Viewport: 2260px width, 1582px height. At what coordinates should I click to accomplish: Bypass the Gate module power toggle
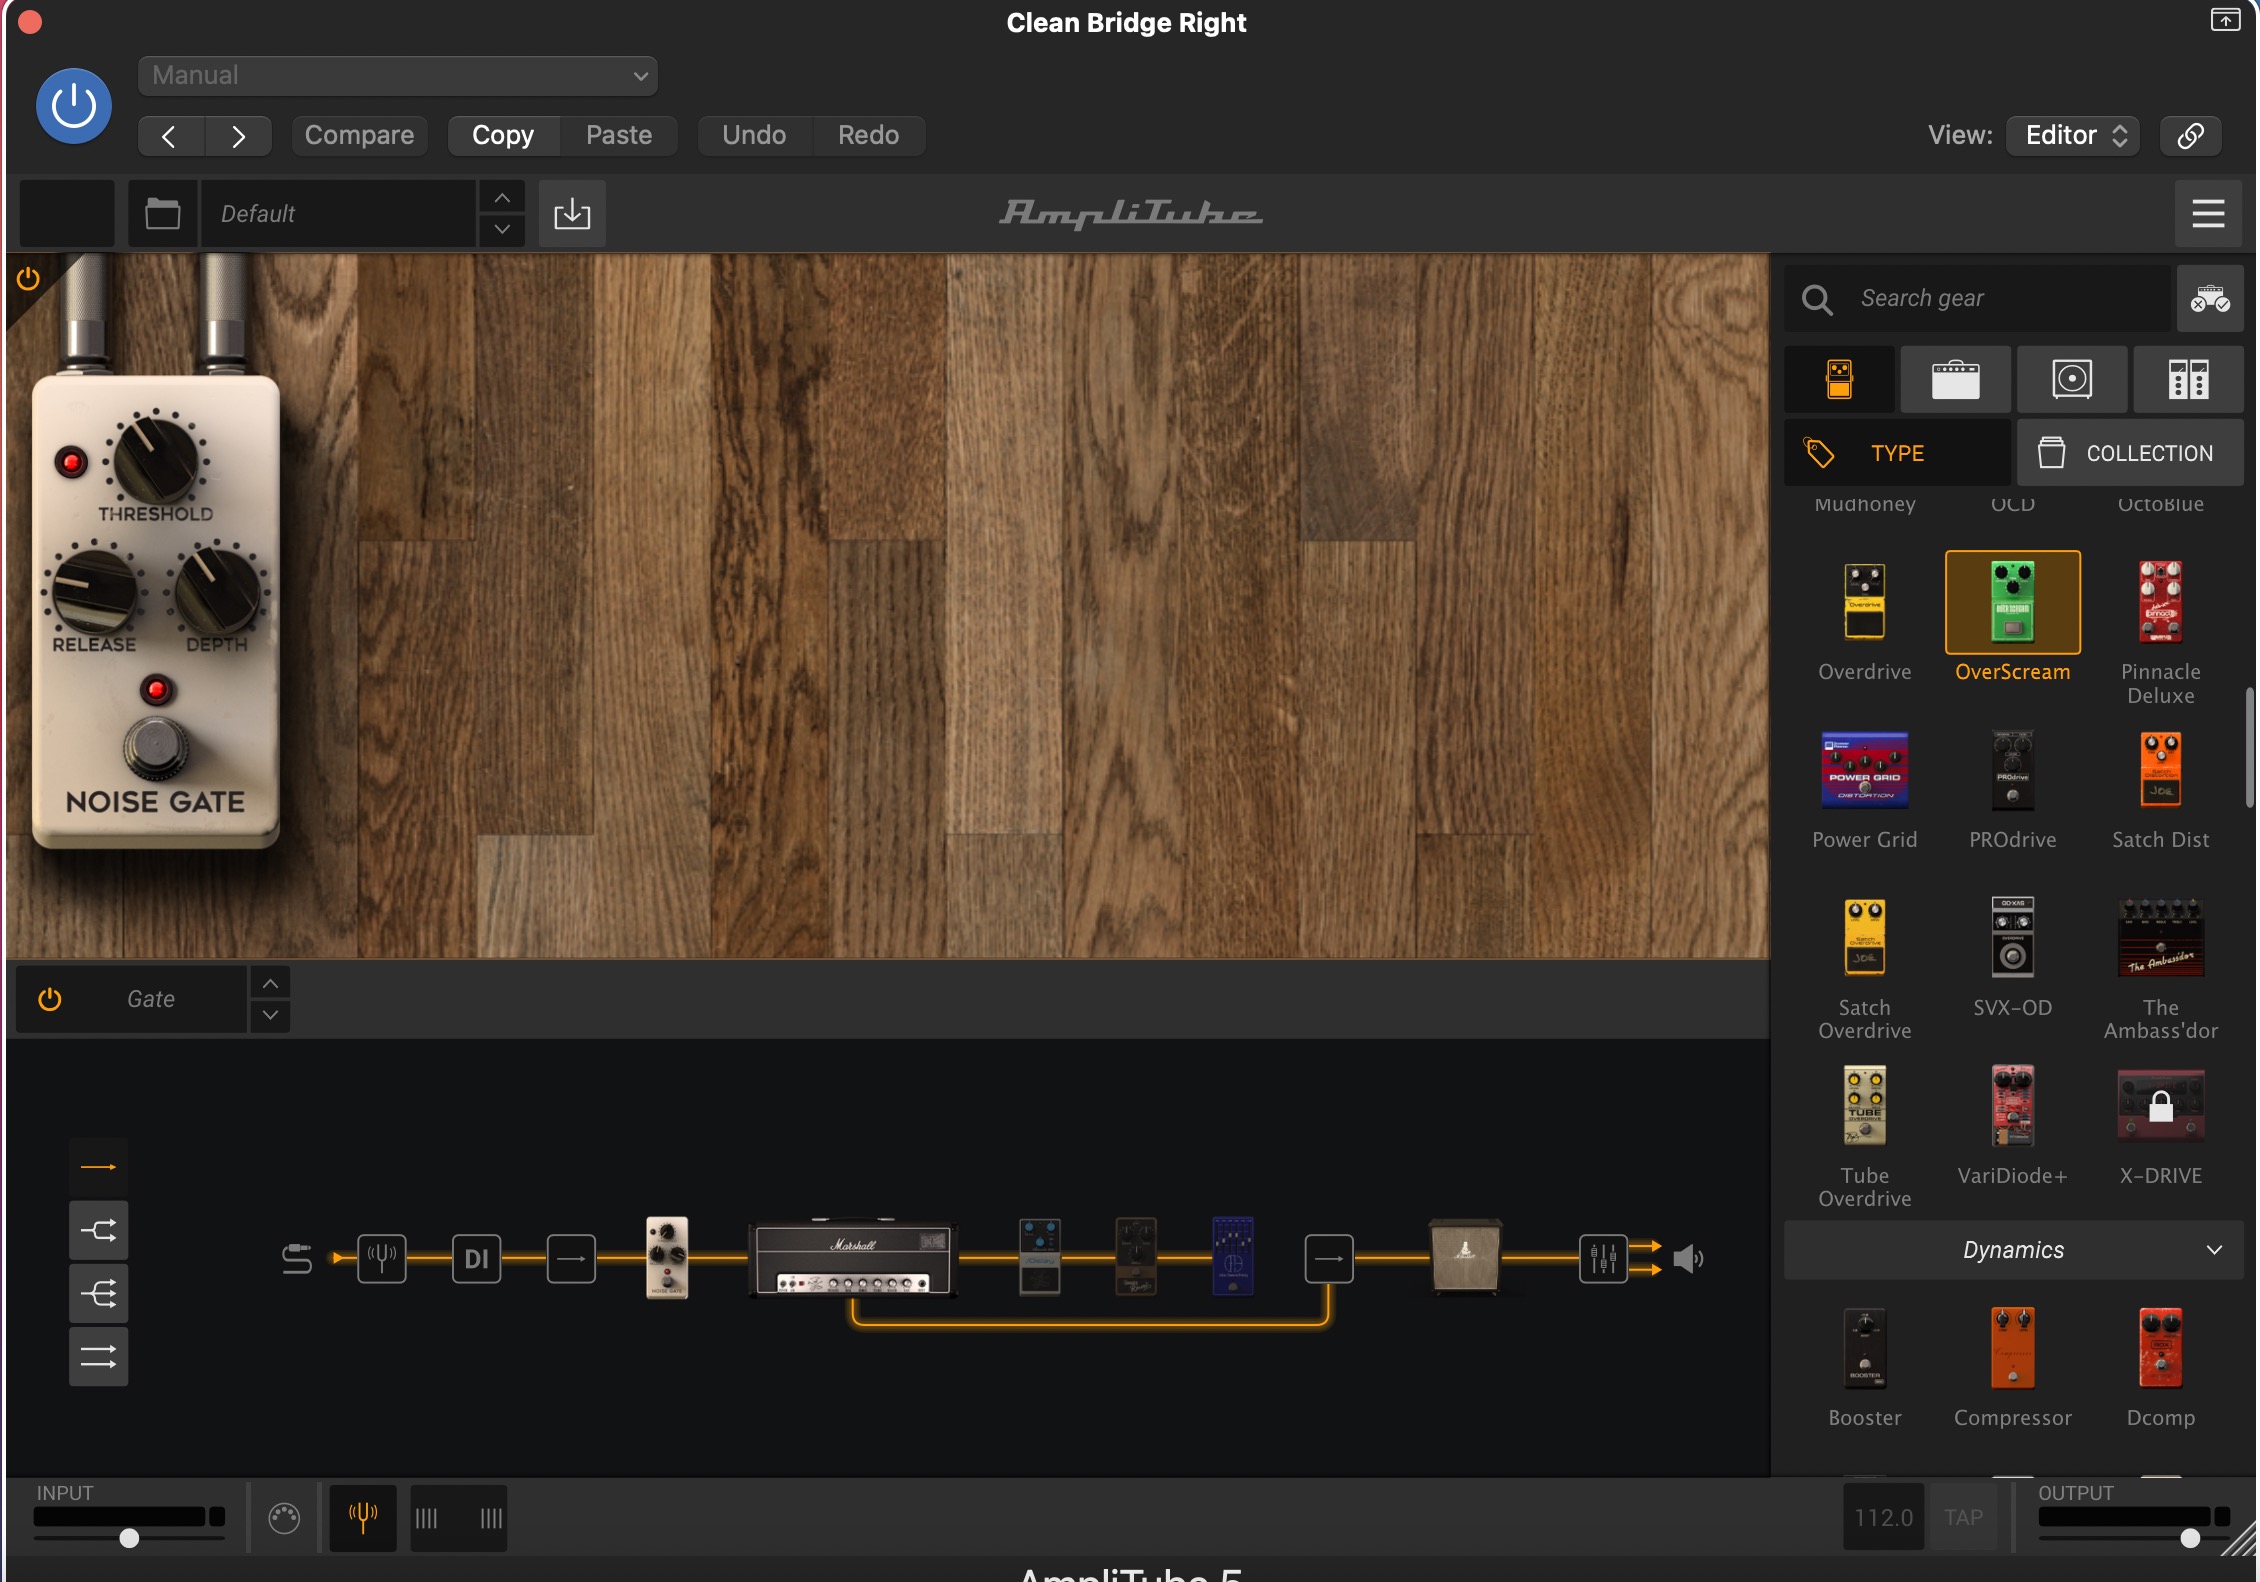coord(49,999)
